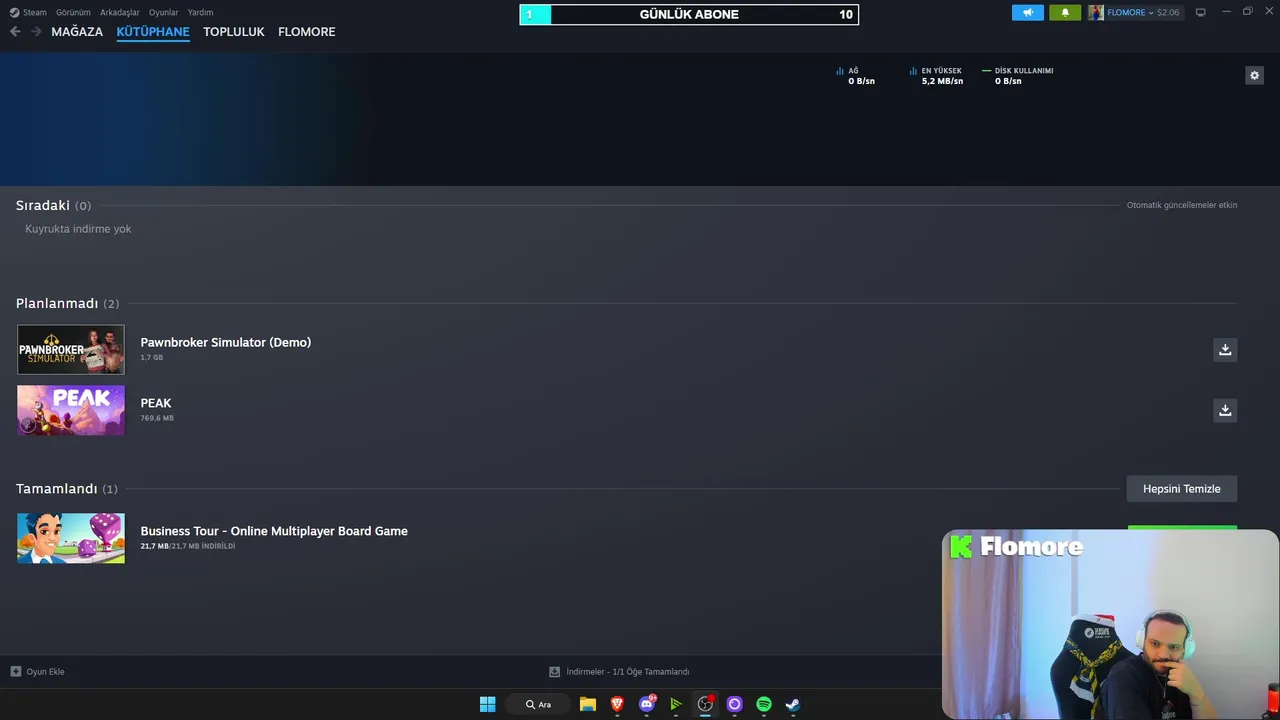Open the purple circle taskbar app
Screen dimensions: 1280x720
coord(734,704)
